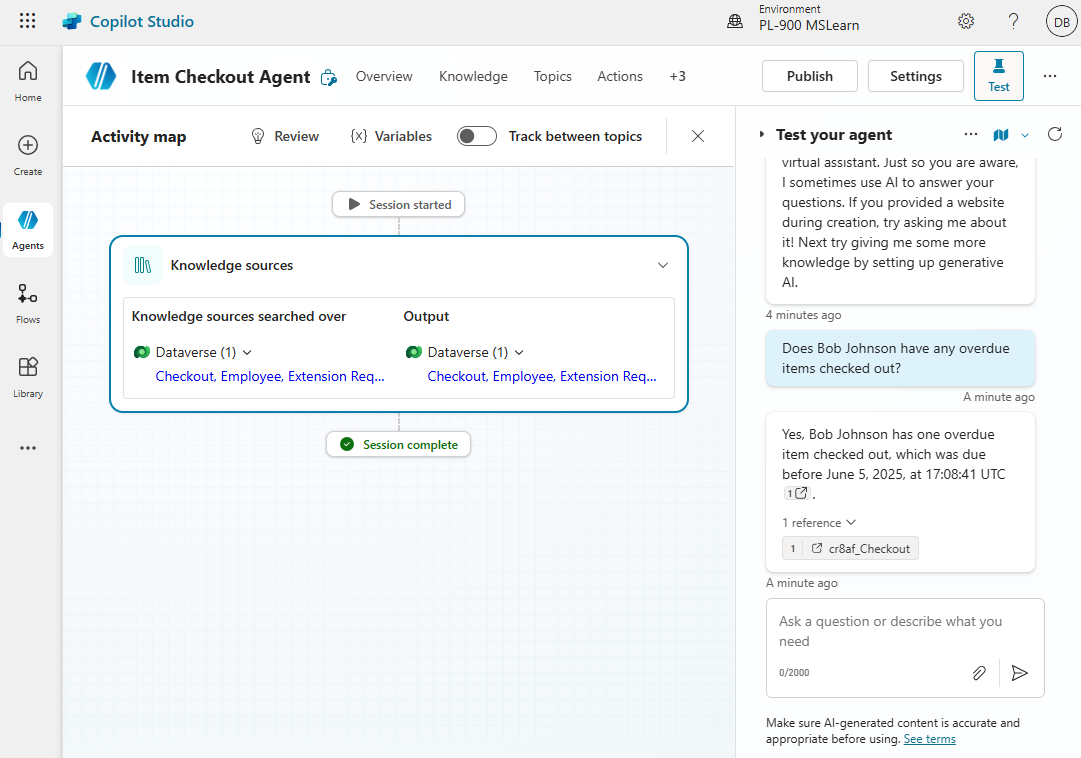Send the message with the arrow icon

1020,673
